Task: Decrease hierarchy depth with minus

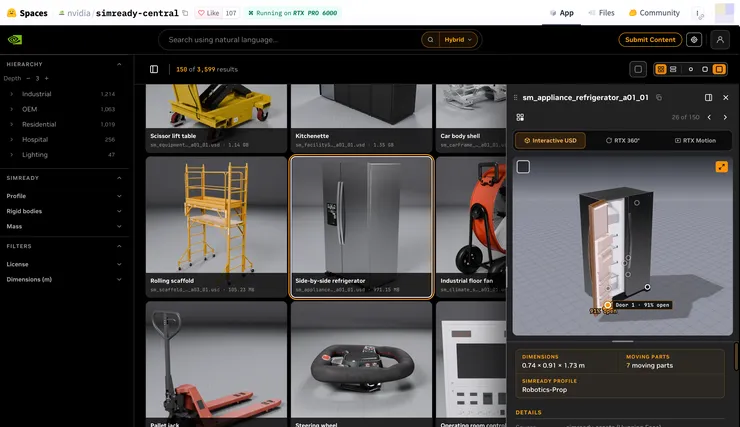Action: [x=28, y=78]
